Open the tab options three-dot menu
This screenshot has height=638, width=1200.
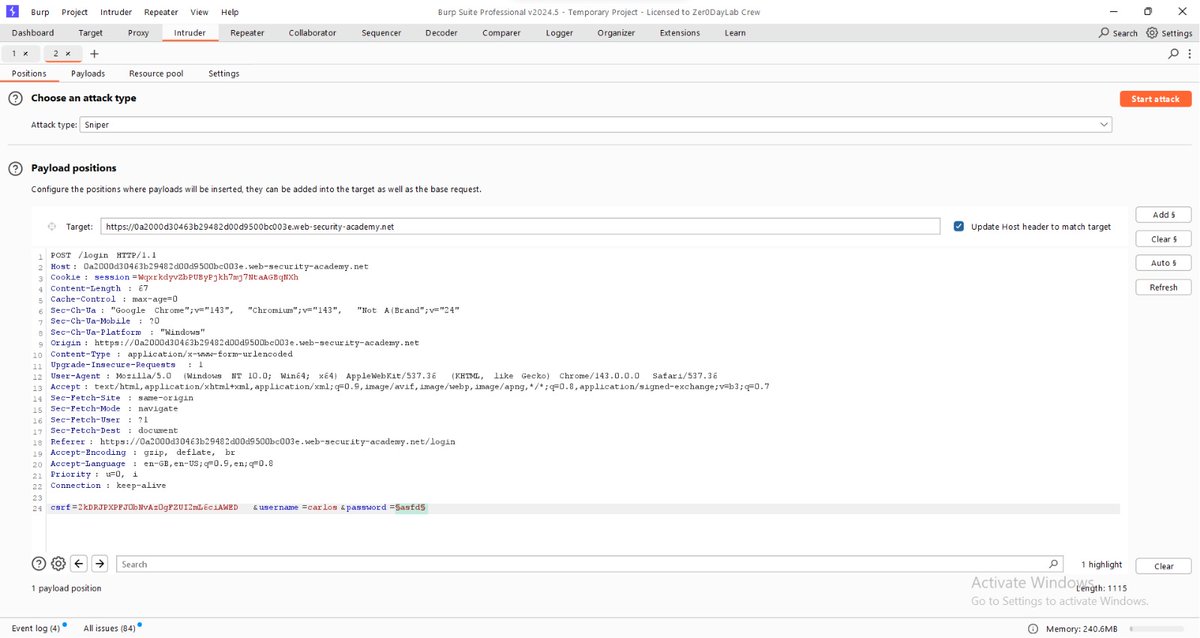tap(1189, 53)
